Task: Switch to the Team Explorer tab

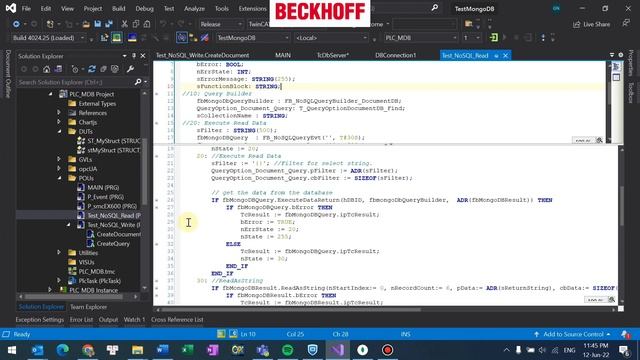Action: click(89, 307)
